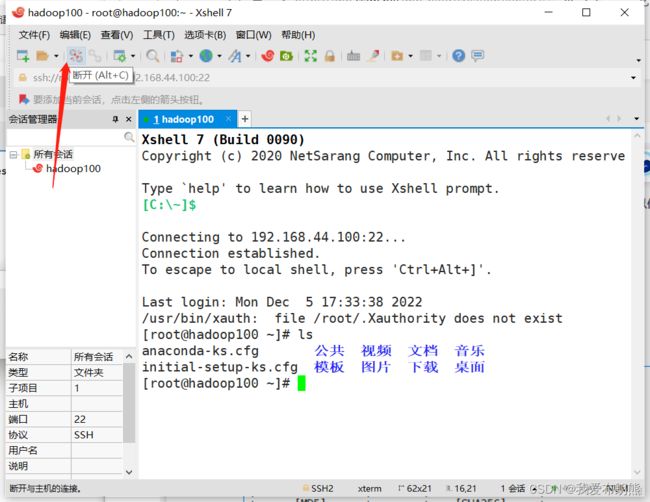
Task: Click the highlight pen icon
Action: (x=374, y=56)
